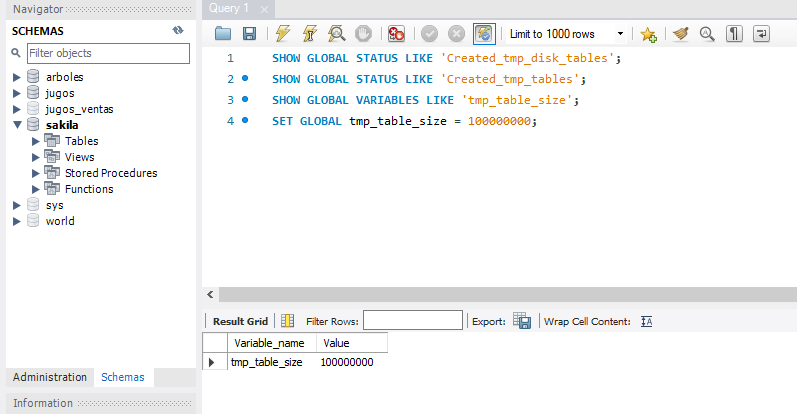
Task: Select the sakila schema name
Action: point(62,125)
